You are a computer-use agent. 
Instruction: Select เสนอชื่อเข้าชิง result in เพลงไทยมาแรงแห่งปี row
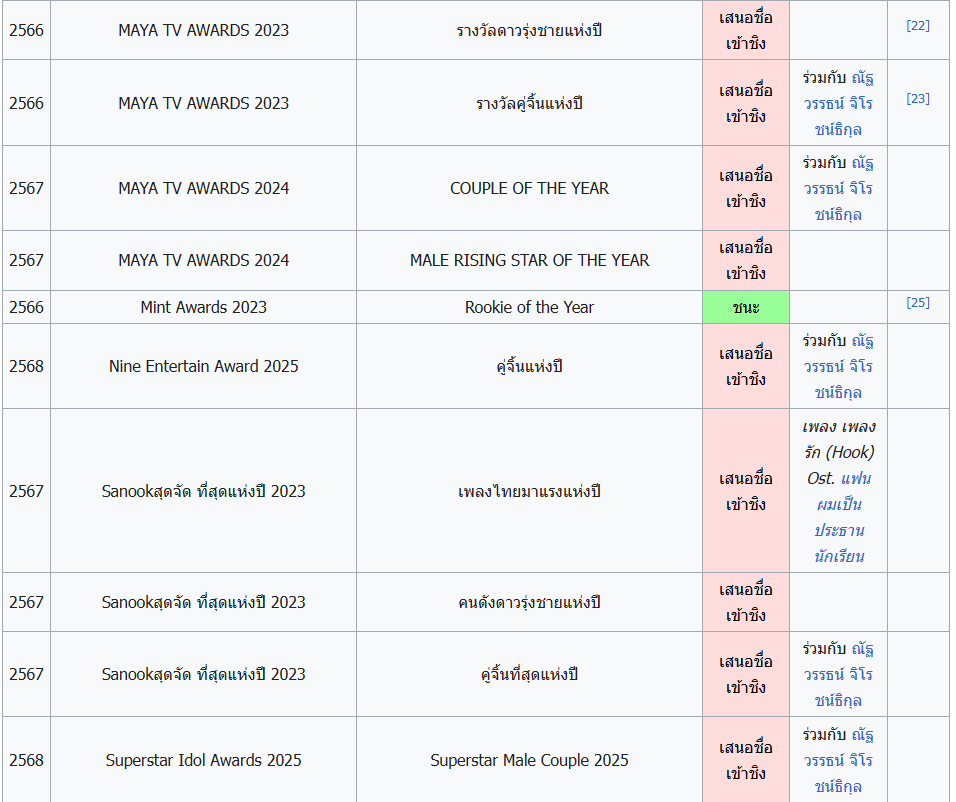[x=746, y=491]
